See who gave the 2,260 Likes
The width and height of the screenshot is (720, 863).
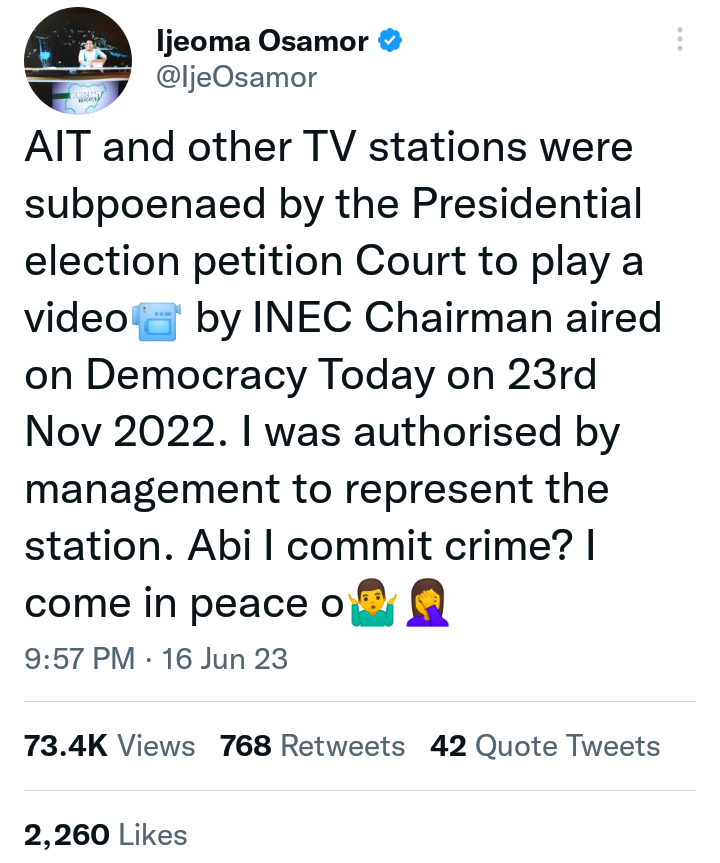(105, 835)
